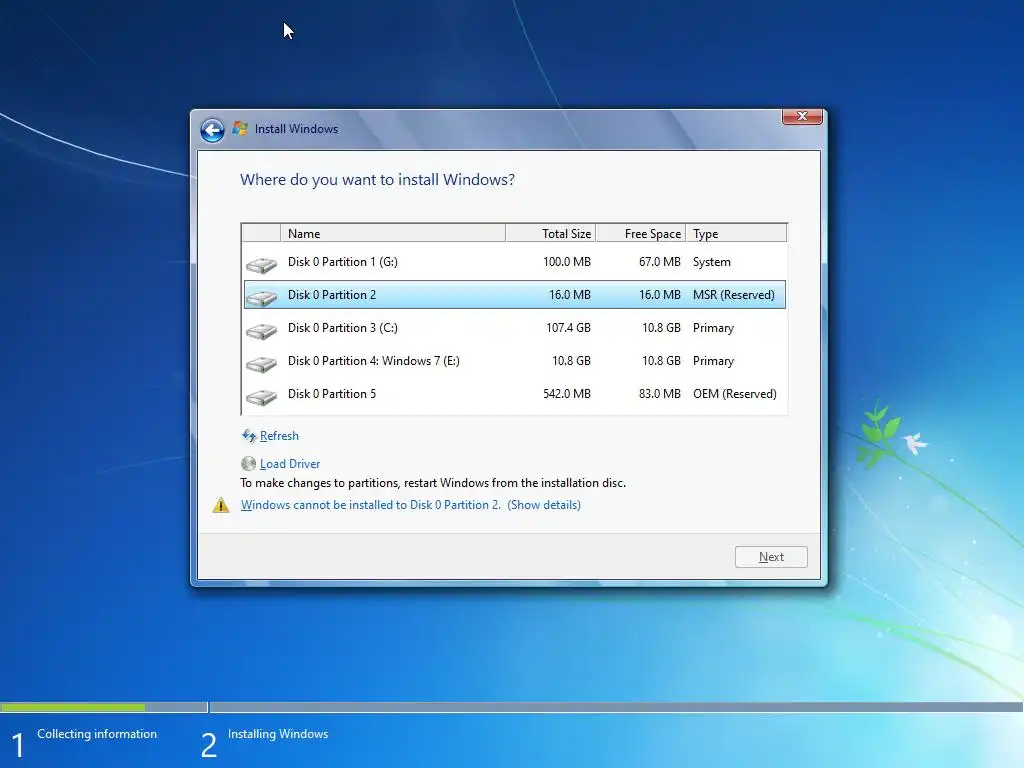This screenshot has width=1024, height=768.
Task: Click the Primary type cell for Partition 4
Action: pyautogui.click(x=713, y=360)
